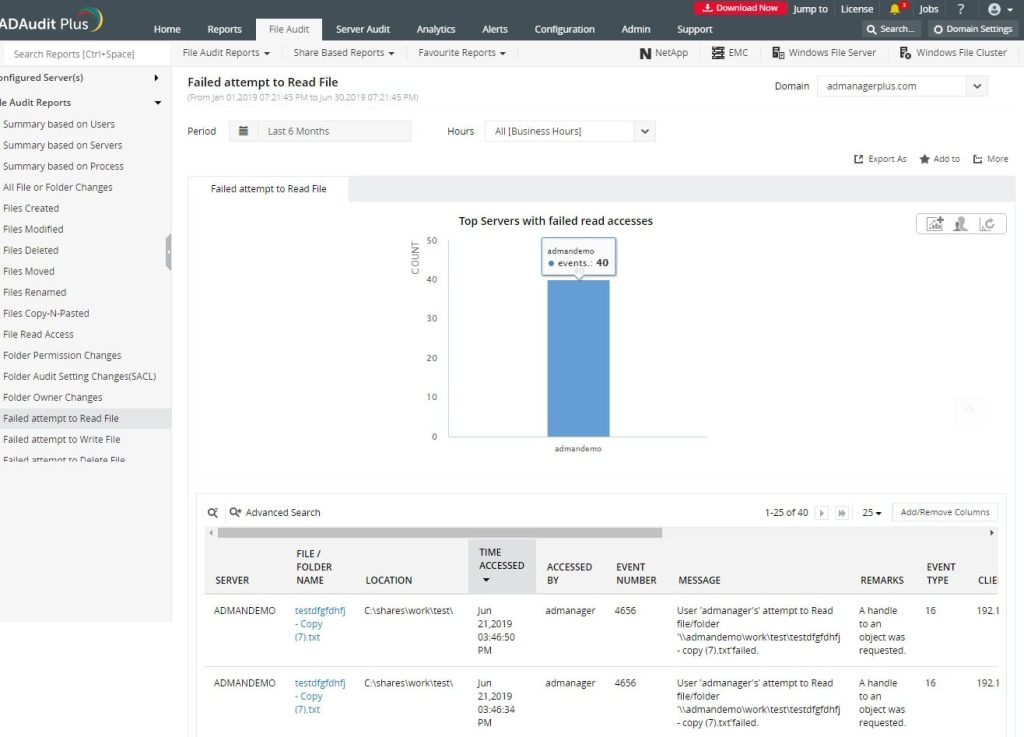The image size is (1024, 737).
Task: Change rows per page dropdown showing 25
Action: click(x=872, y=513)
